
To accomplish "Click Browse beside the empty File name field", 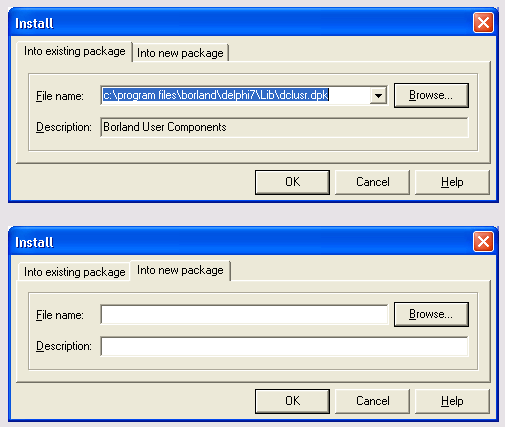I will coord(431,314).
